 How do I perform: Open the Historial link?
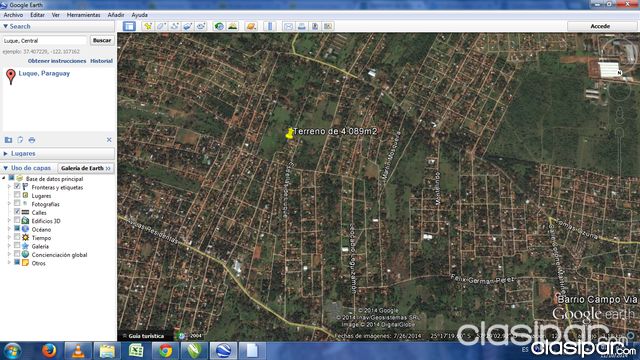(101, 61)
